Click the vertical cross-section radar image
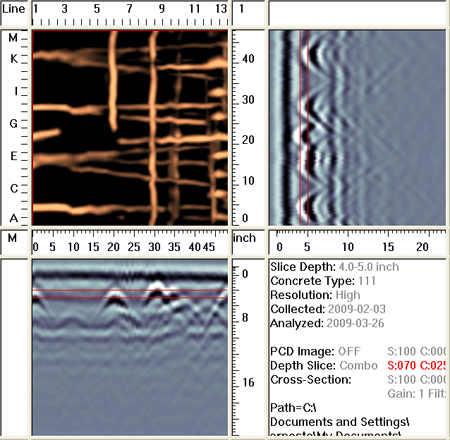 point(357,128)
